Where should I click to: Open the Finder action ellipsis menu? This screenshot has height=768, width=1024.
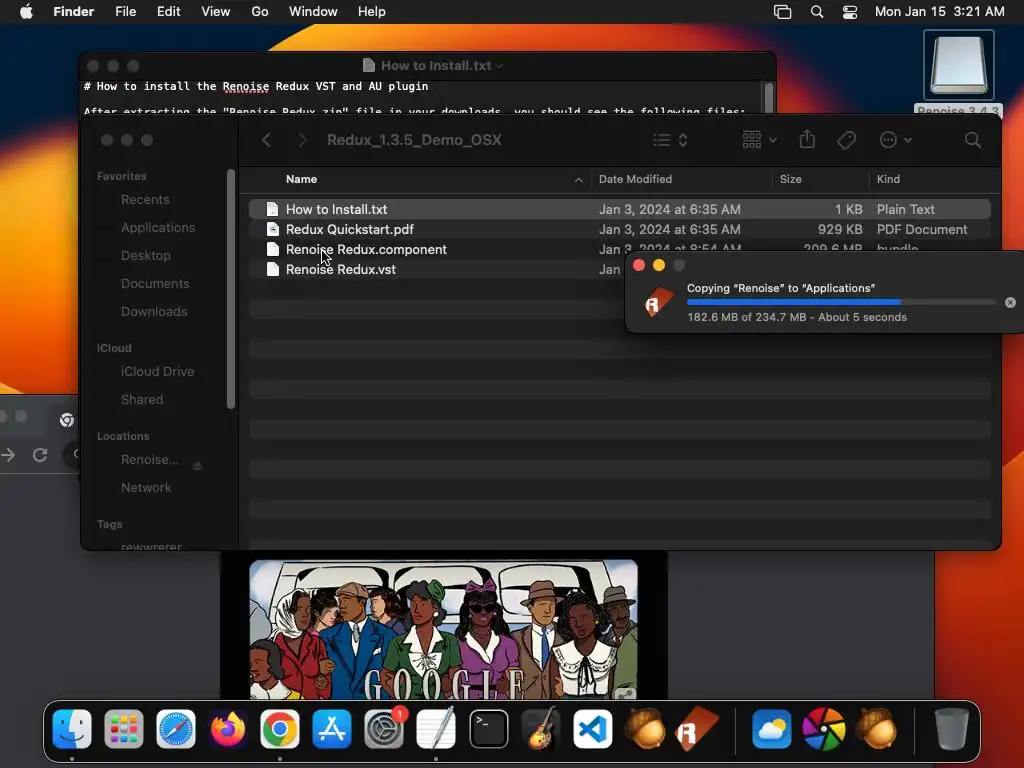[895, 140]
